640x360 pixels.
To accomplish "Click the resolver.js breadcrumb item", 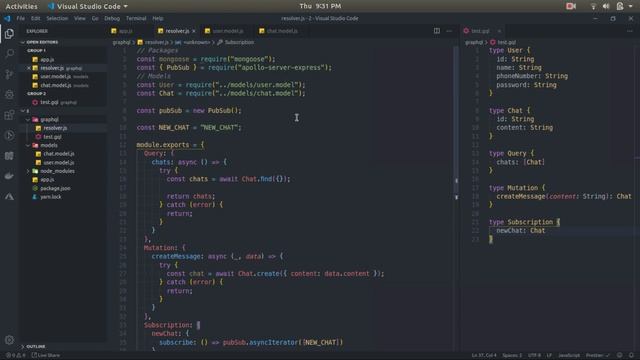I will click(153, 42).
